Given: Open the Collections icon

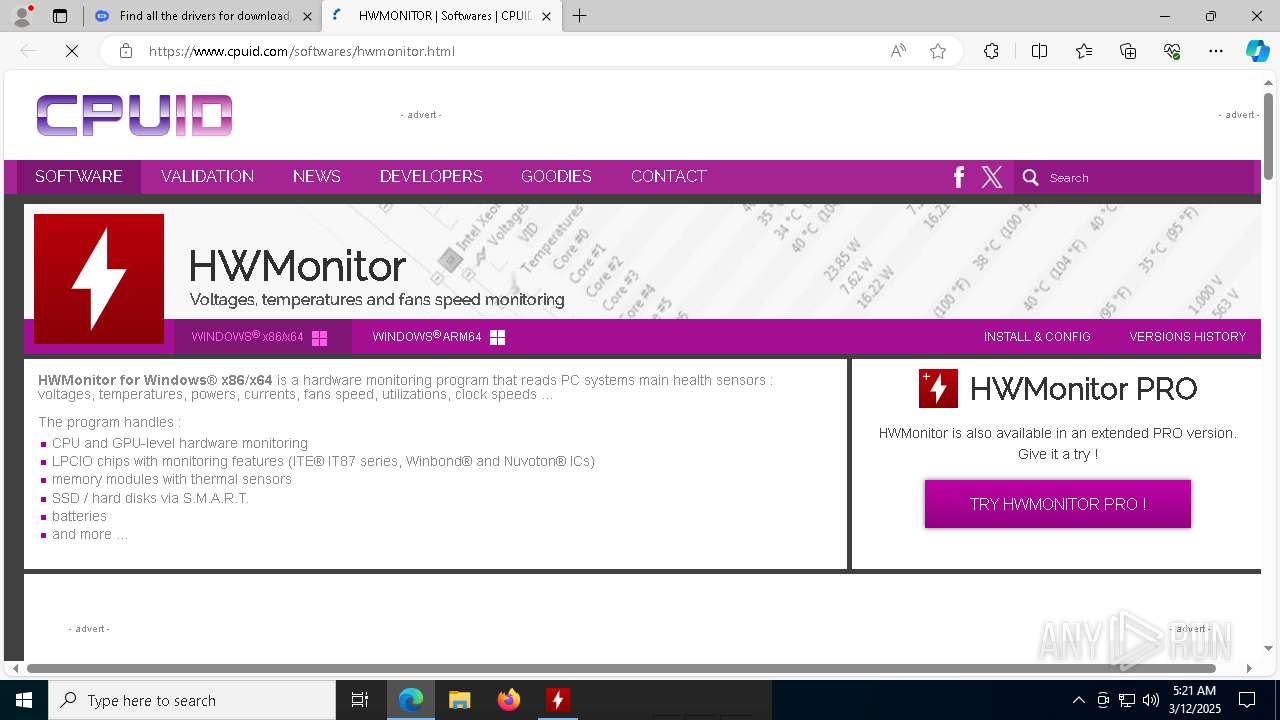Looking at the screenshot, I should tap(1128, 51).
